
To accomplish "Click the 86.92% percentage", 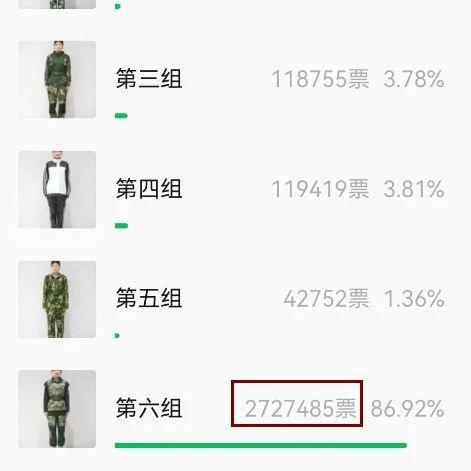I will [407, 408].
